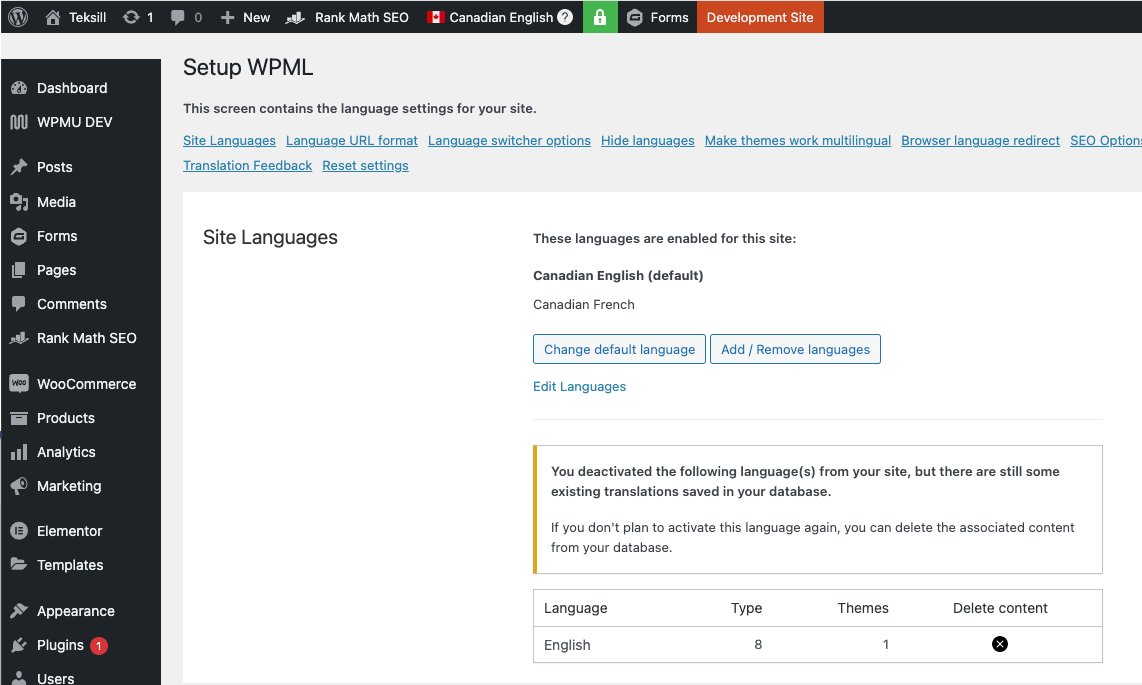Image resolution: width=1142 pixels, height=685 pixels.
Task: Click the plus New content button
Action: click(x=245, y=17)
